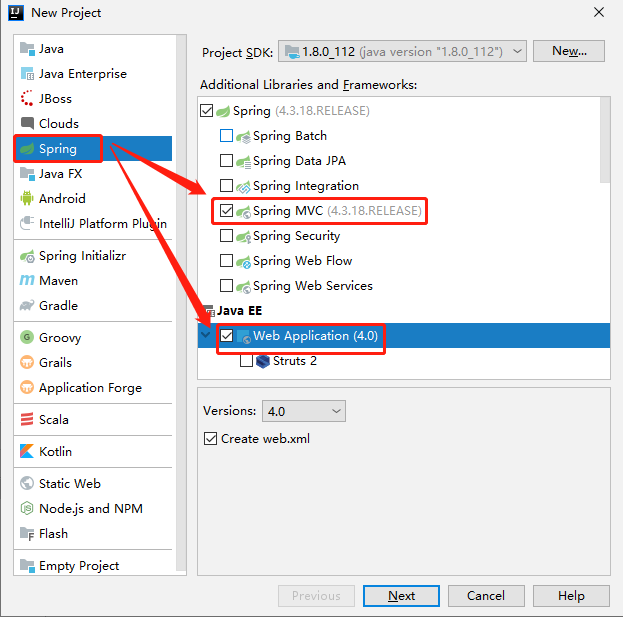Select the IntelliJ Platform Plugin icon

tap(27, 223)
